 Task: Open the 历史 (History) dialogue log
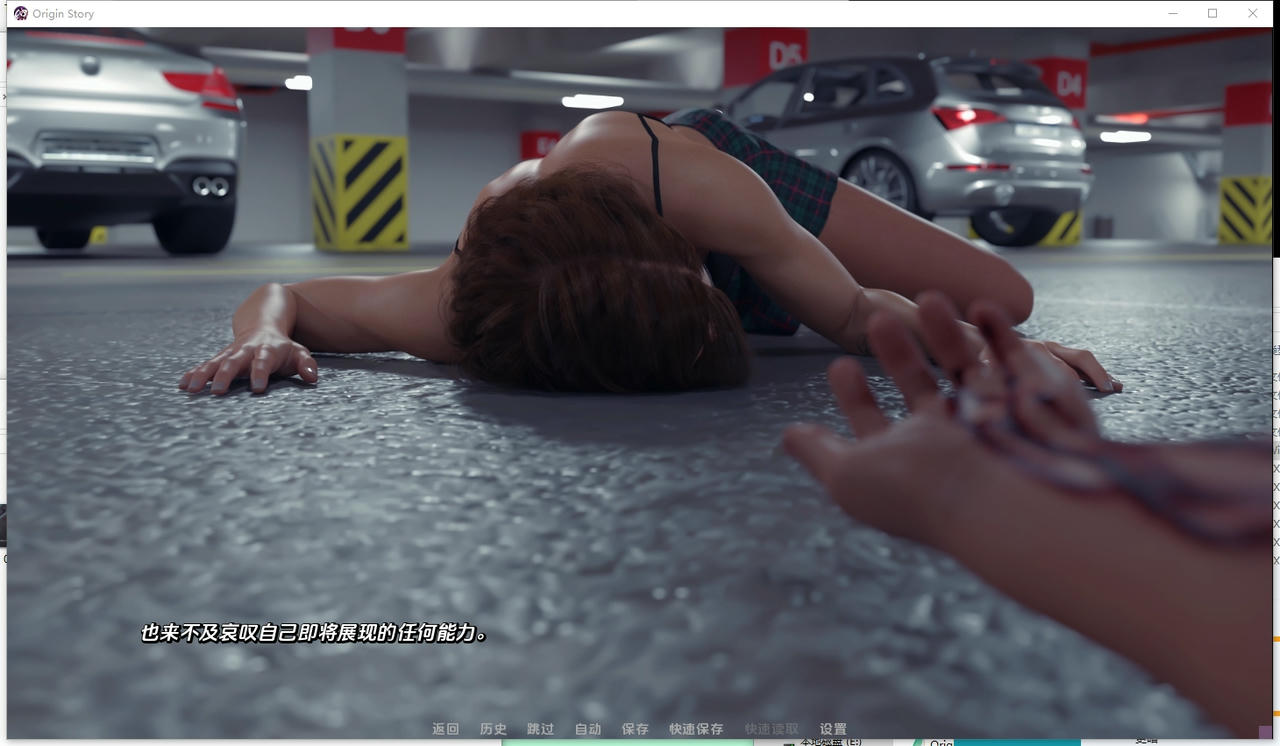(x=492, y=728)
